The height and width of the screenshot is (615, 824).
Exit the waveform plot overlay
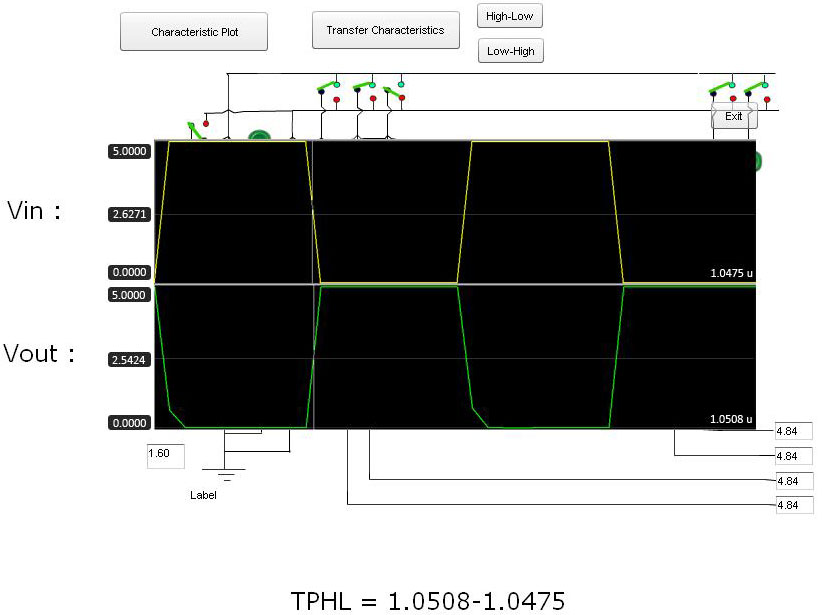734,116
